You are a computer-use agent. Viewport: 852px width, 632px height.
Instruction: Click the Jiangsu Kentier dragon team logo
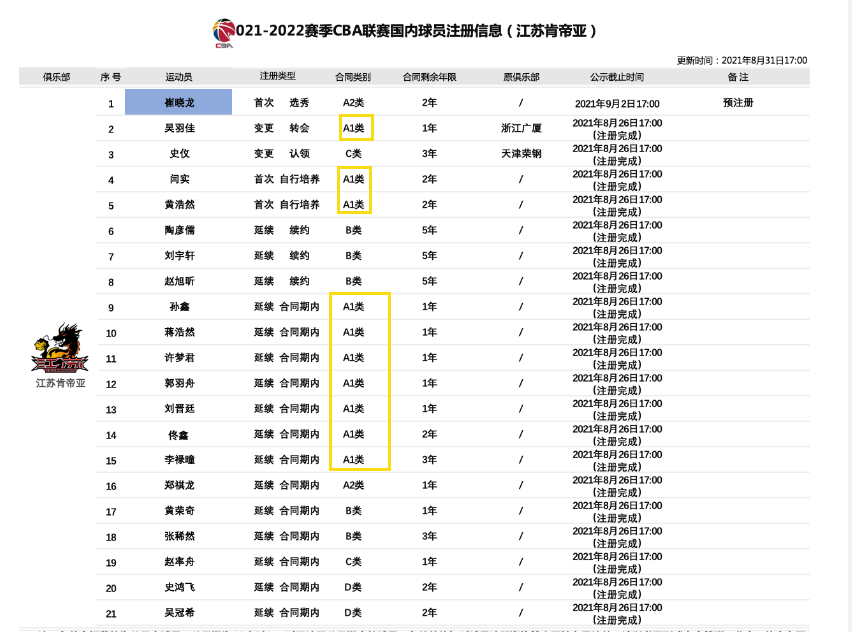pos(60,348)
